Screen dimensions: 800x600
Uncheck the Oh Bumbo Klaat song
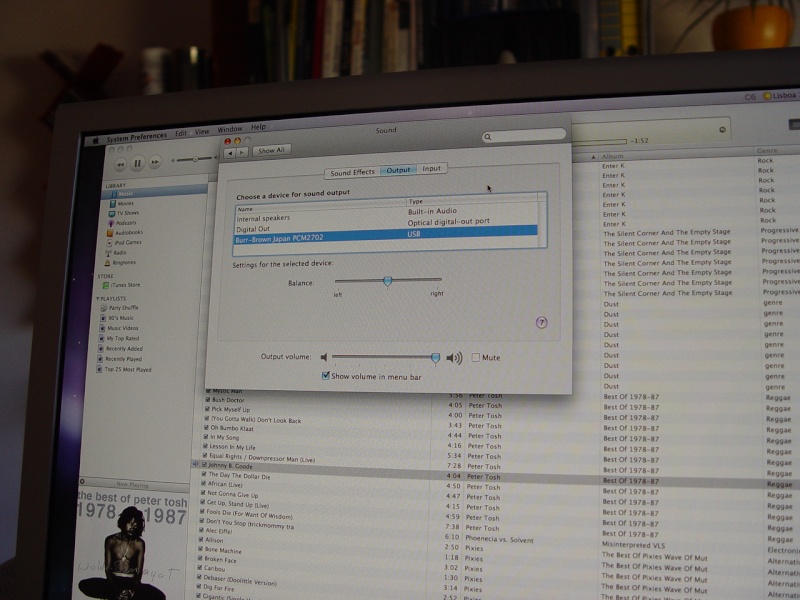(207, 428)
